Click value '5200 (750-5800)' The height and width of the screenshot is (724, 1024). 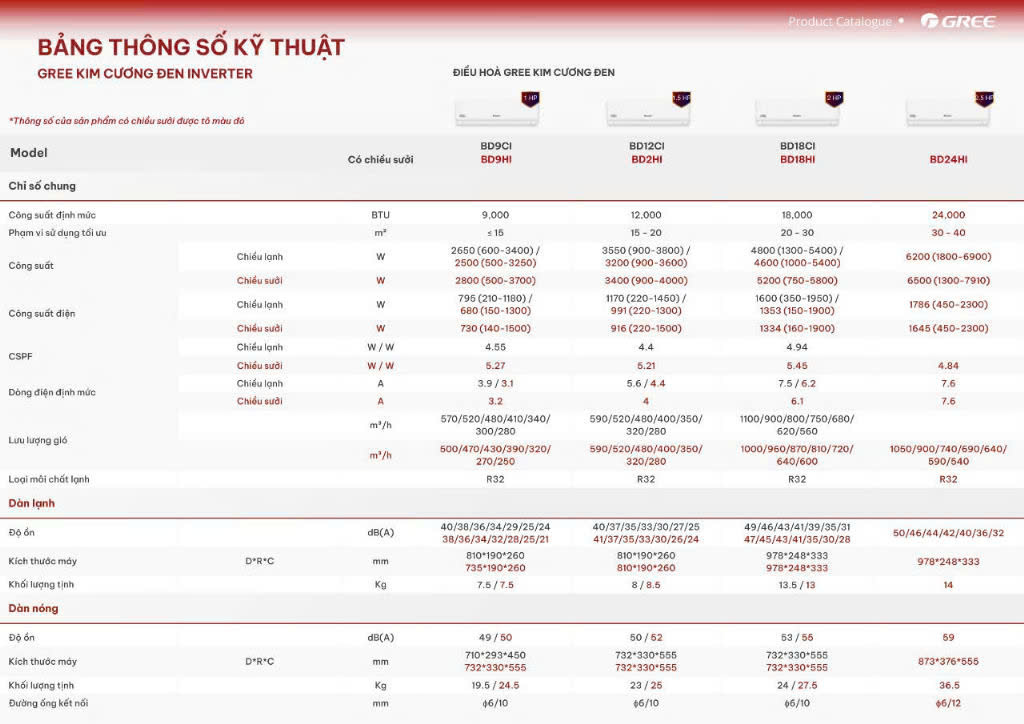pyautogui.click(x=797, y=281)
